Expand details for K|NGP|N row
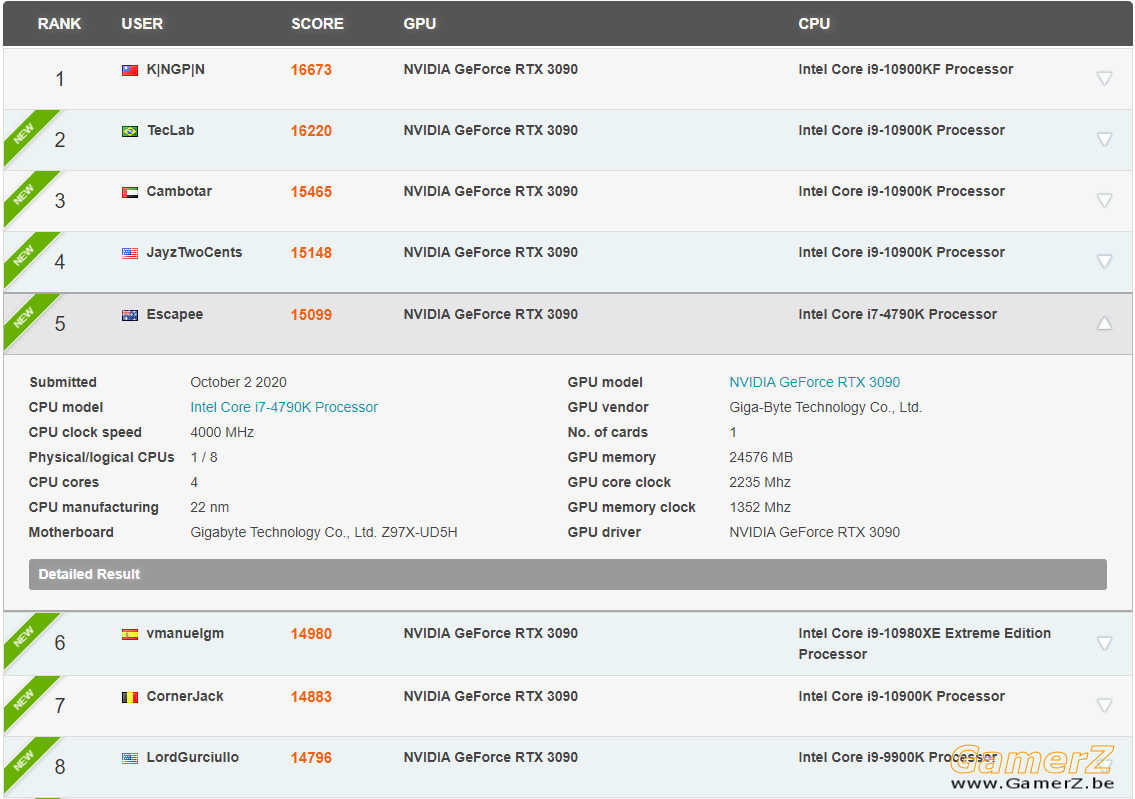Viewport: 1135px width, 799px height. click(x=1104, y=78)
